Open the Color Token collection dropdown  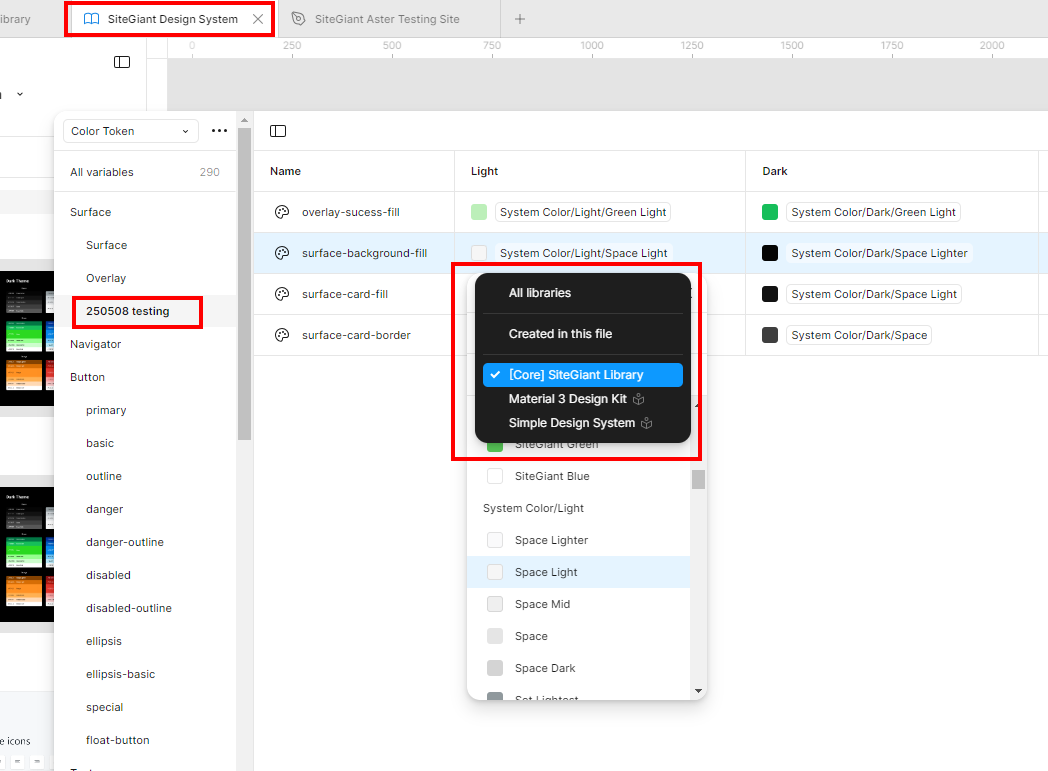[130, 131]
